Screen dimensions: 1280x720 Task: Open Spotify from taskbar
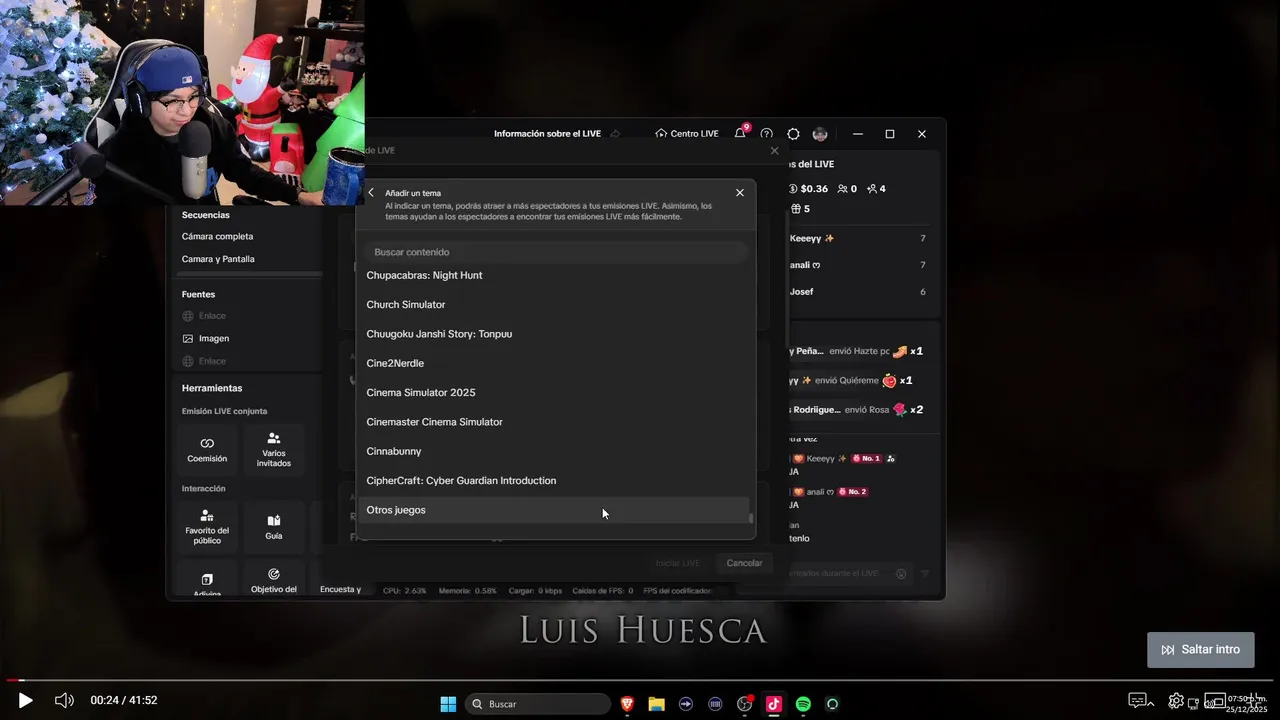coord(803,704)
